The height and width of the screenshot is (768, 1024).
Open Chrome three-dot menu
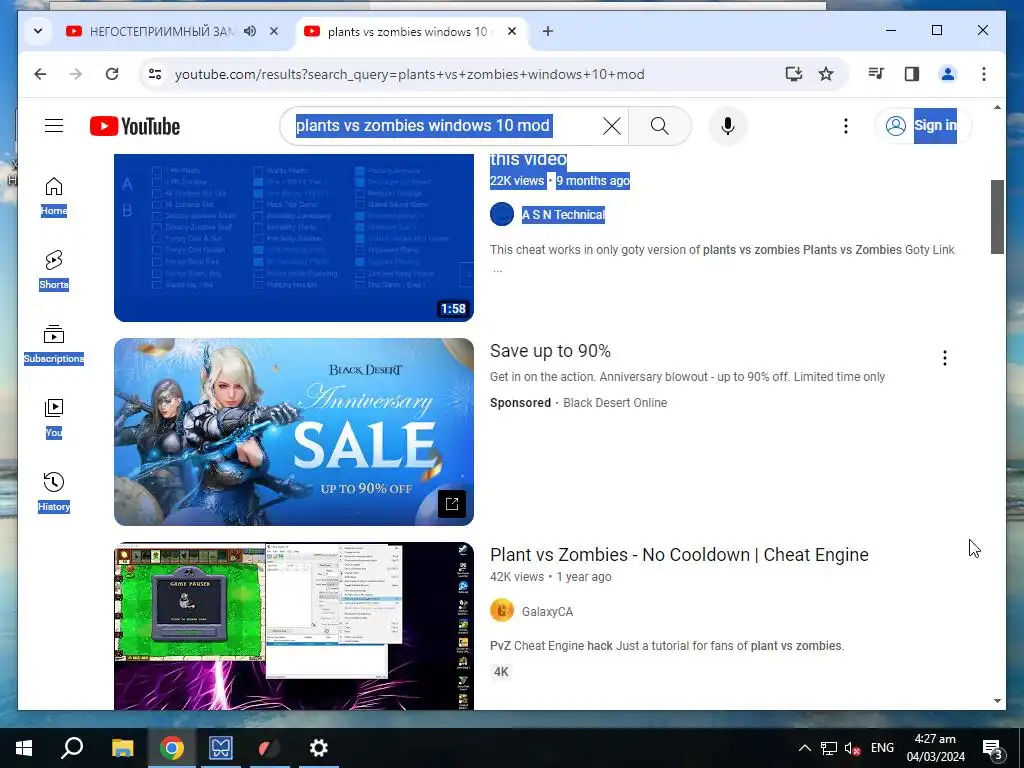[x=984, y=74]
